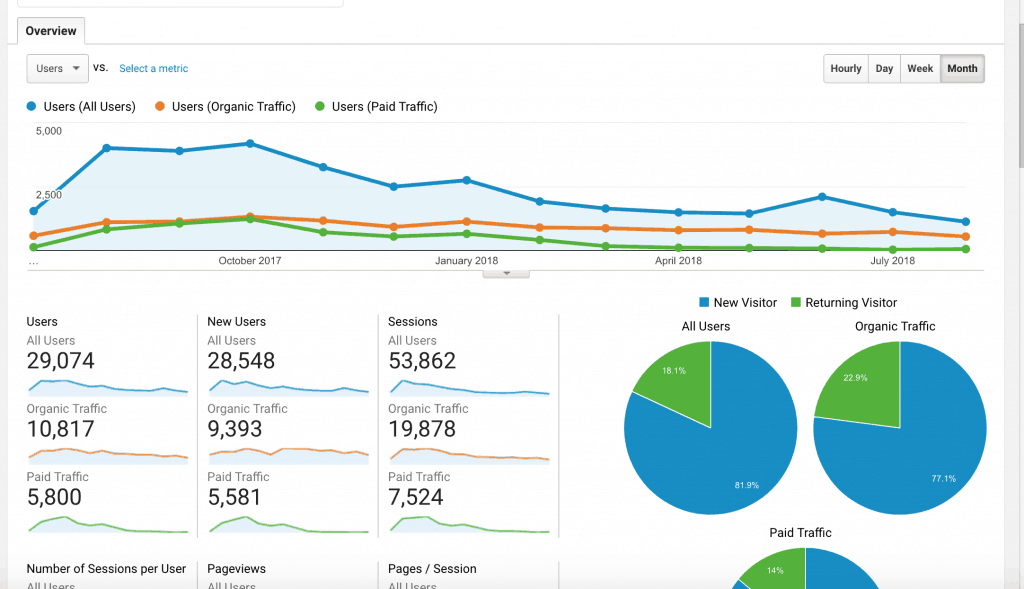This screenshot has width=1024, height=589.
Task: Click Paid Traffic sparkline under 5,800
Action: click(108, 524)
